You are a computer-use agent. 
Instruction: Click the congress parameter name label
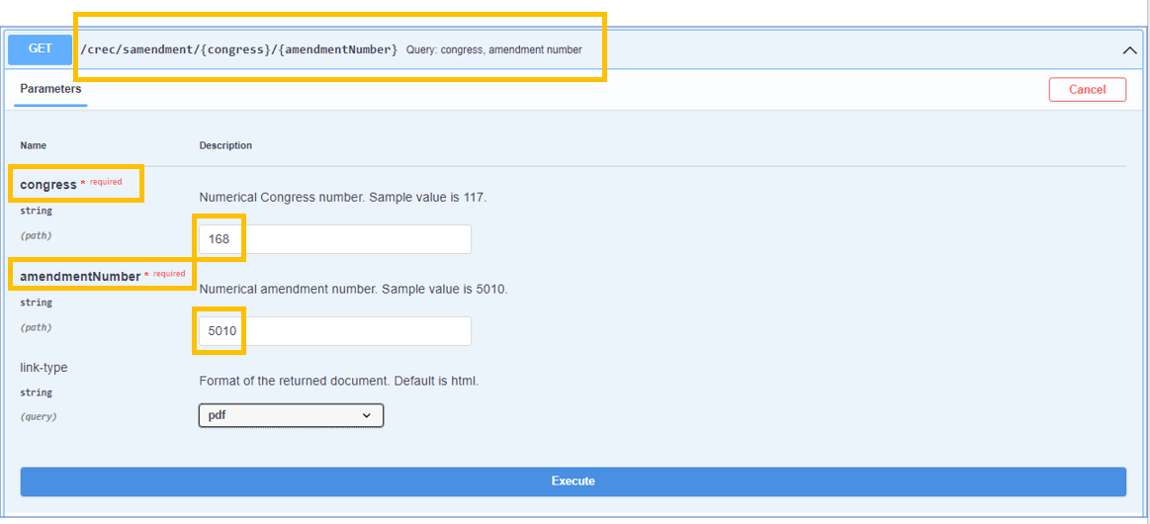click(48, 185)
